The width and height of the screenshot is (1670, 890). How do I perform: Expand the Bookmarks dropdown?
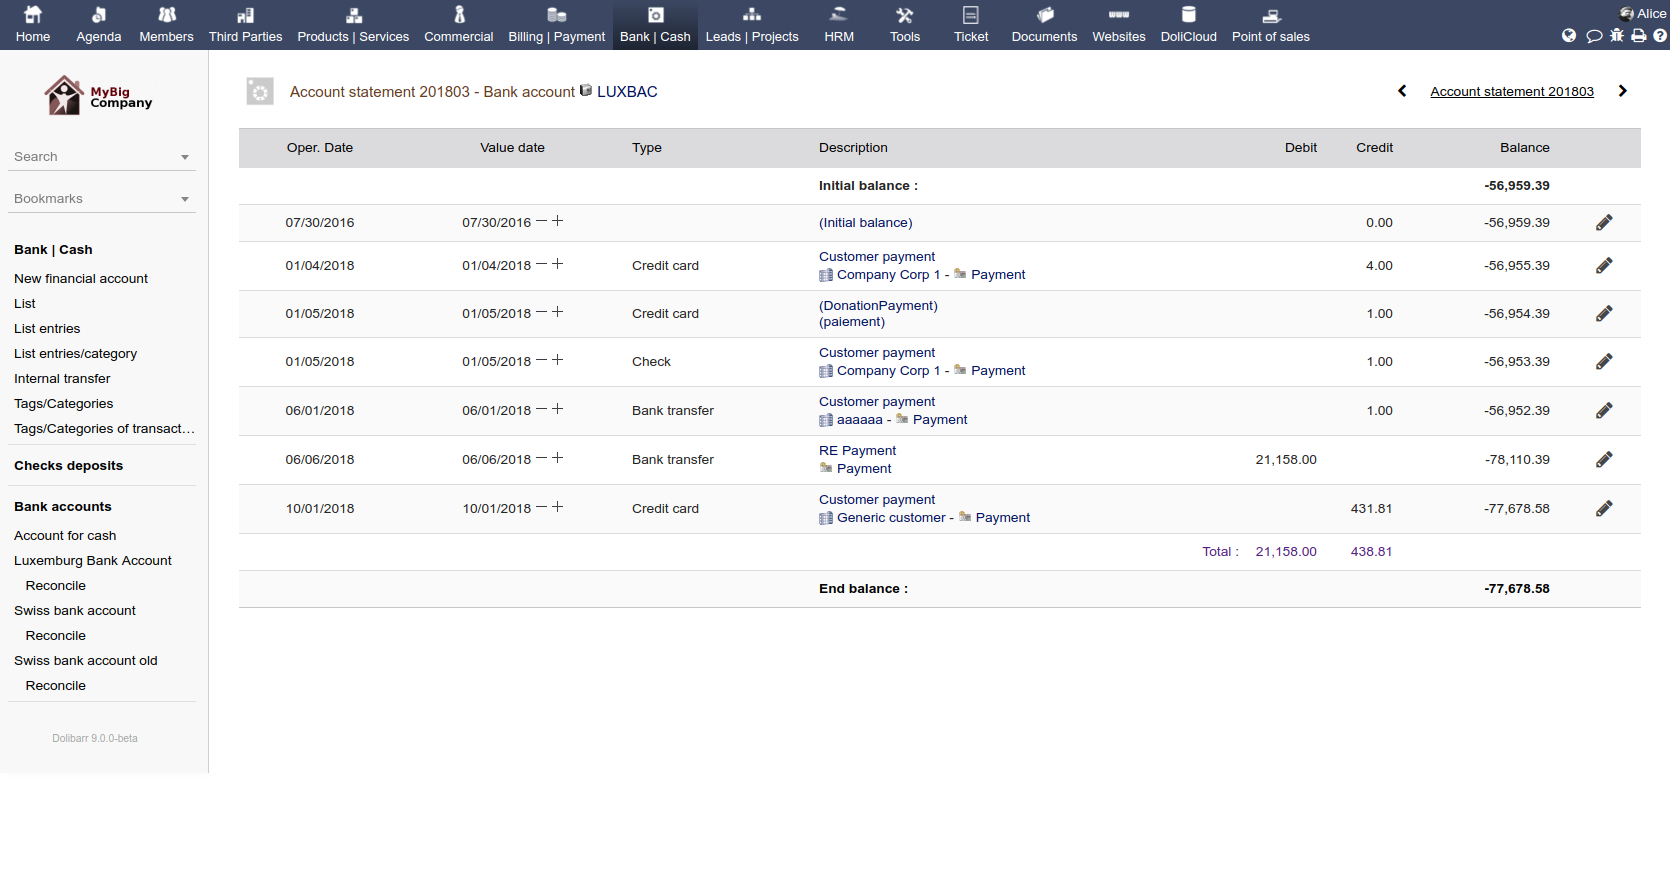point(185,199)
